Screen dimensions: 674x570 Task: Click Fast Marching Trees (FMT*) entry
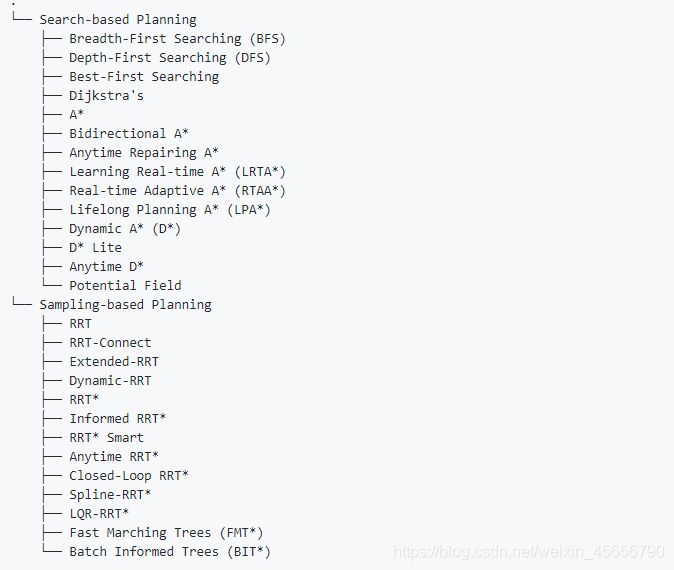166,533
